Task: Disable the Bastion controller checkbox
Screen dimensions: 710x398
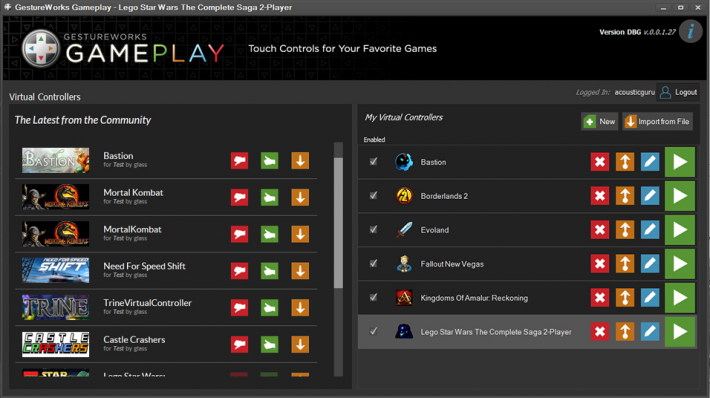Action: [373, 161]
